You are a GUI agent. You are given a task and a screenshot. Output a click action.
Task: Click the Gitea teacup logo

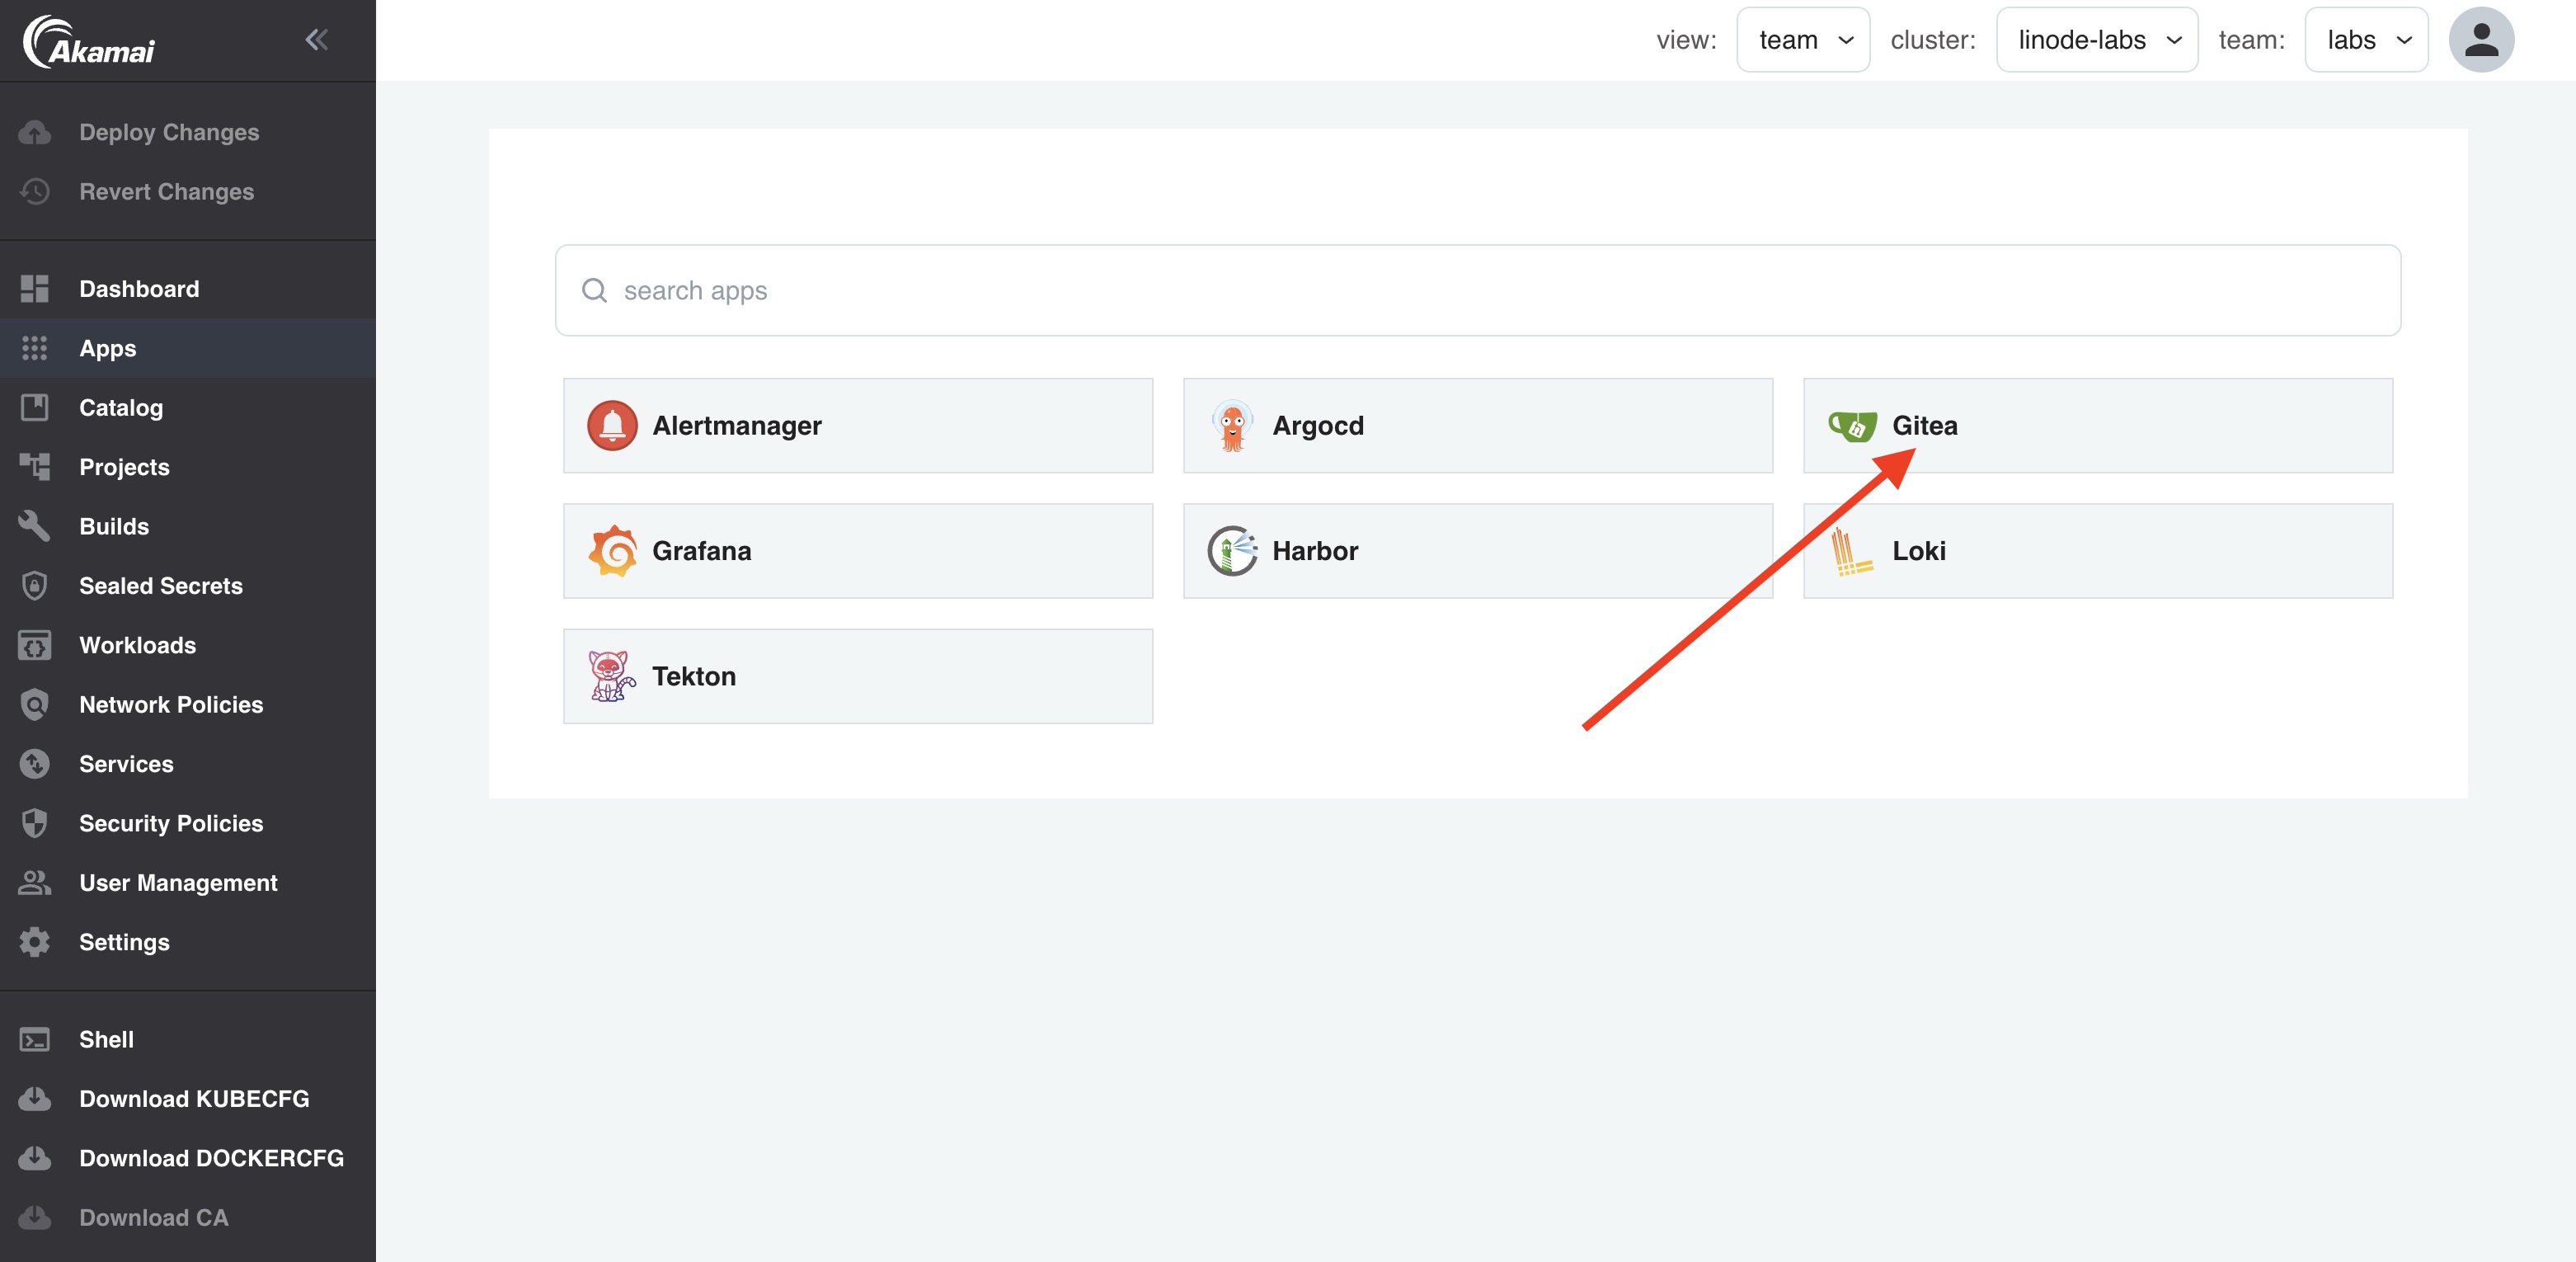[x=1852, y=426]
